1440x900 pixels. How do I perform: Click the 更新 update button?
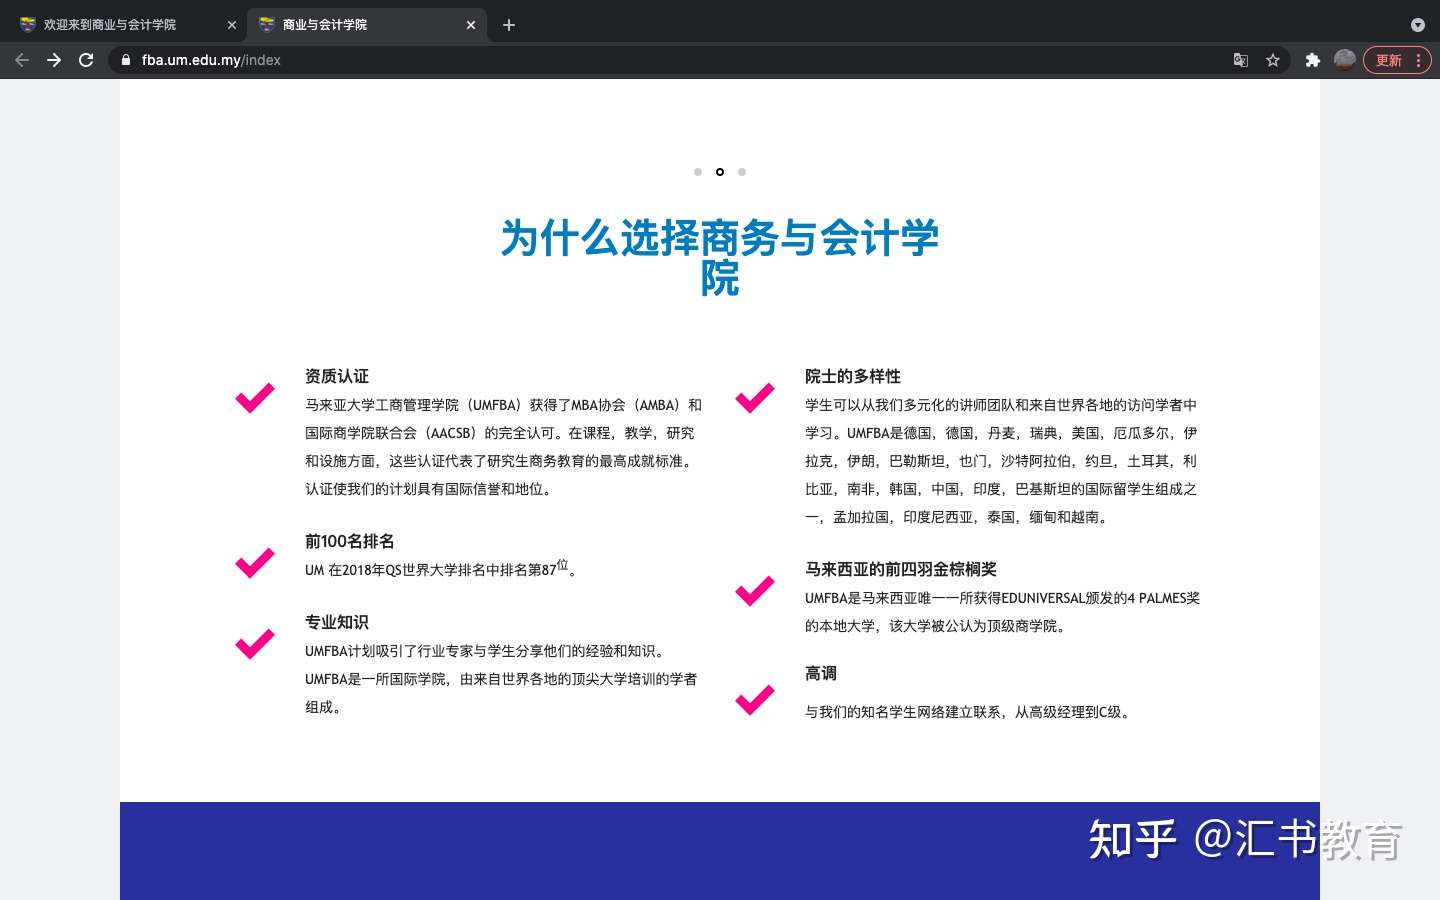[x=1397, y=60]
